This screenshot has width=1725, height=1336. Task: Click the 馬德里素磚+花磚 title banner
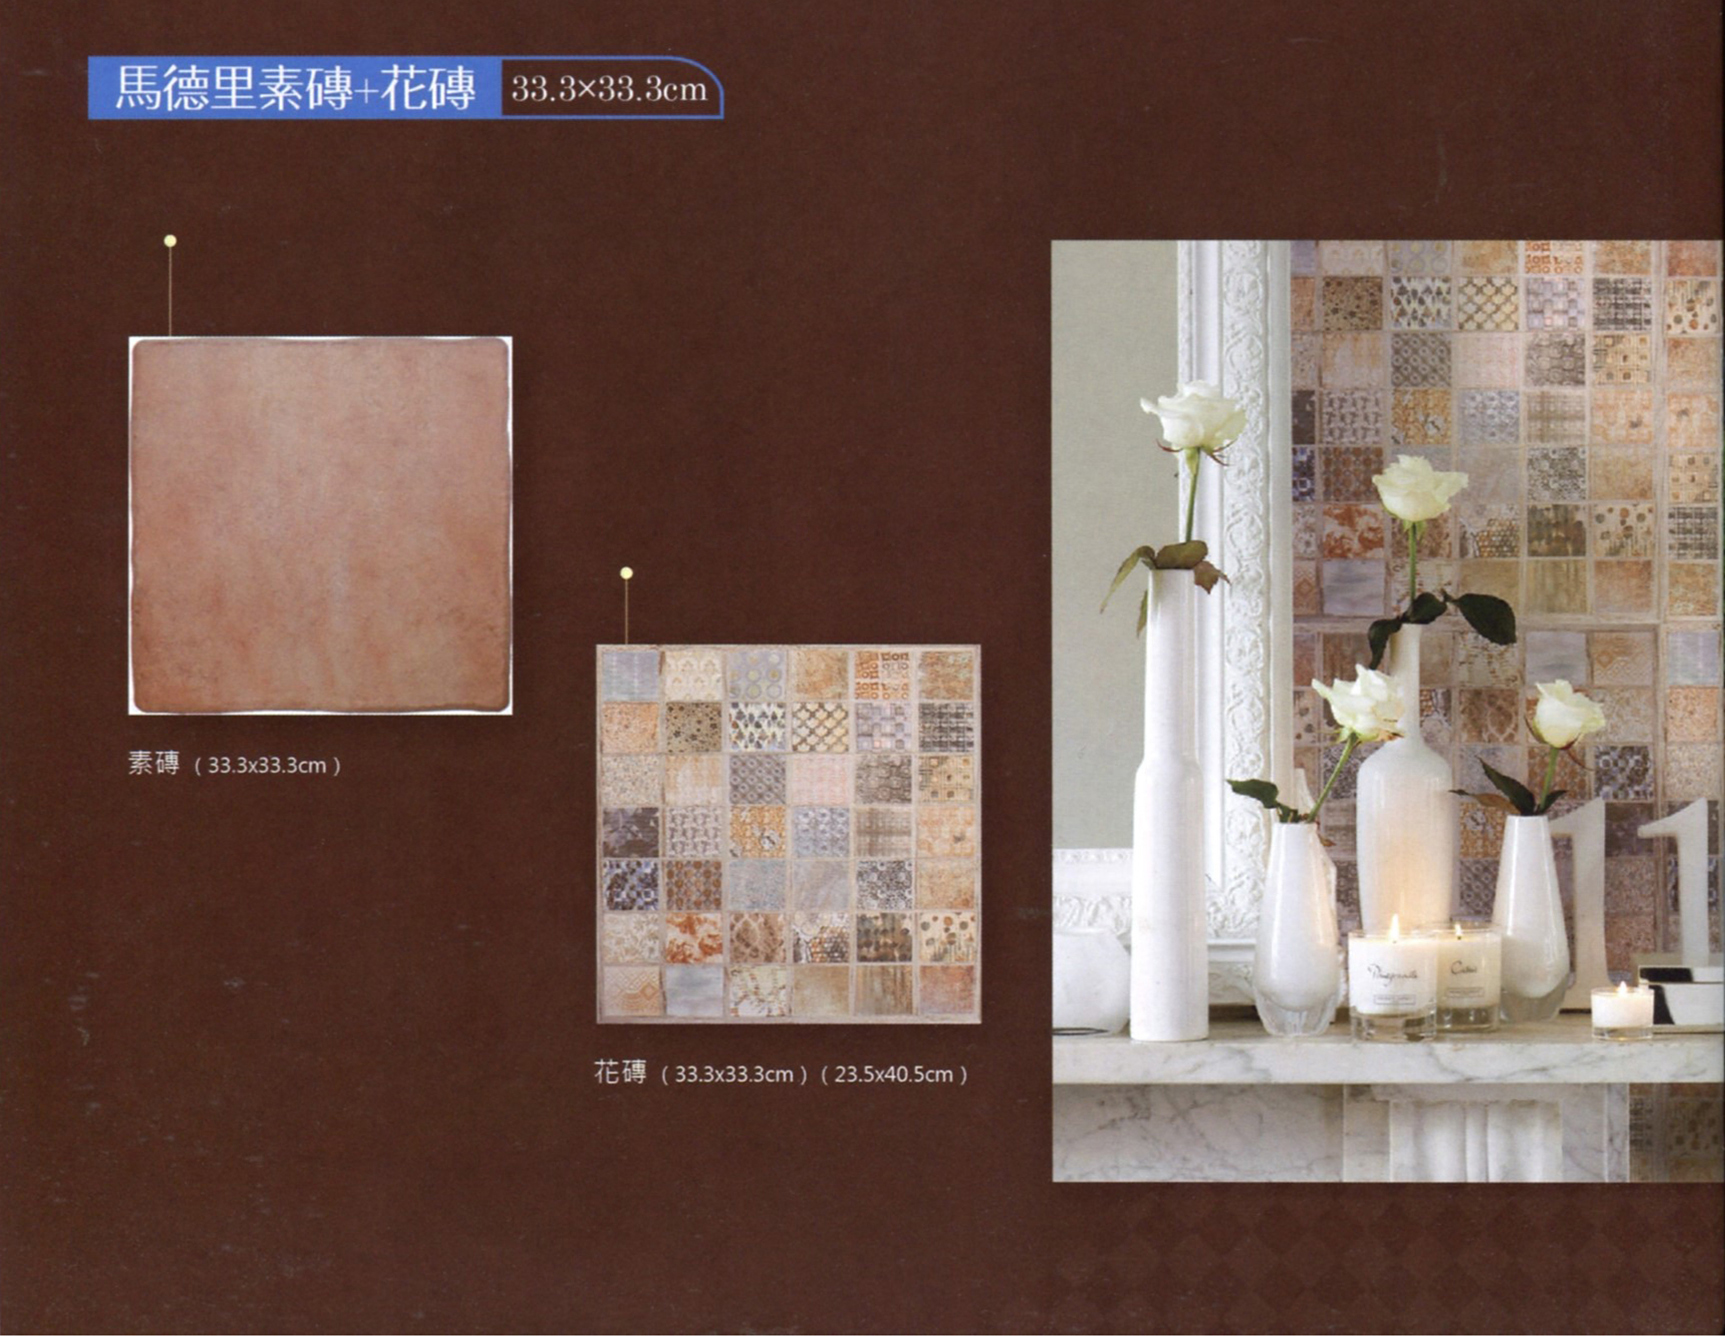(295, 89)
